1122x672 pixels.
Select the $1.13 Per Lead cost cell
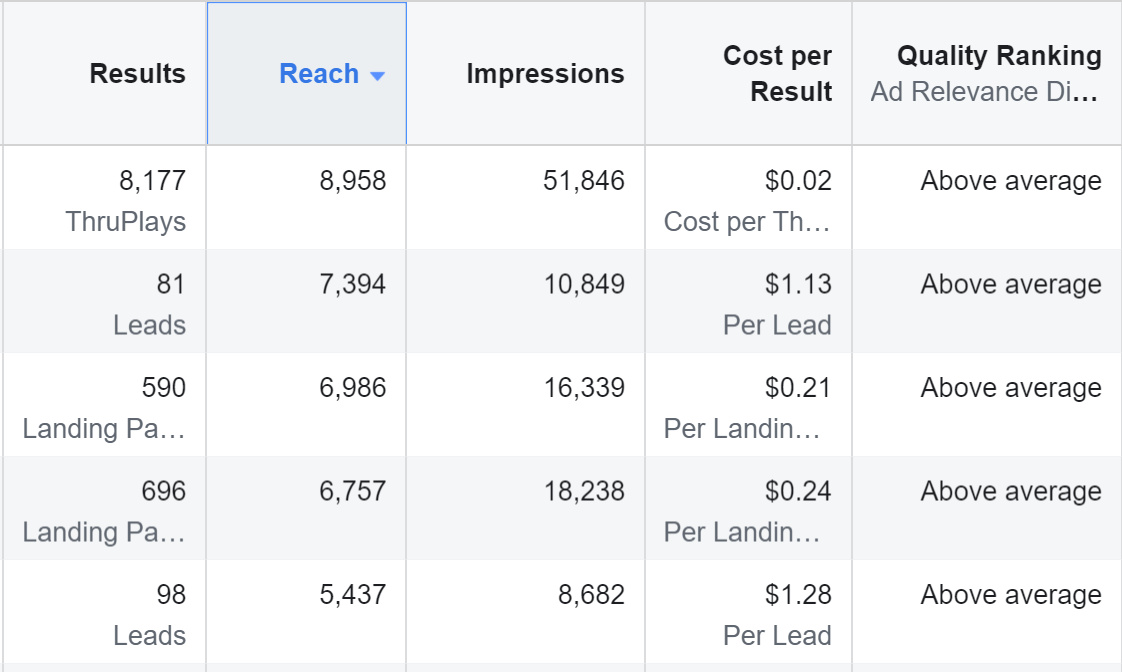[777, 304]
